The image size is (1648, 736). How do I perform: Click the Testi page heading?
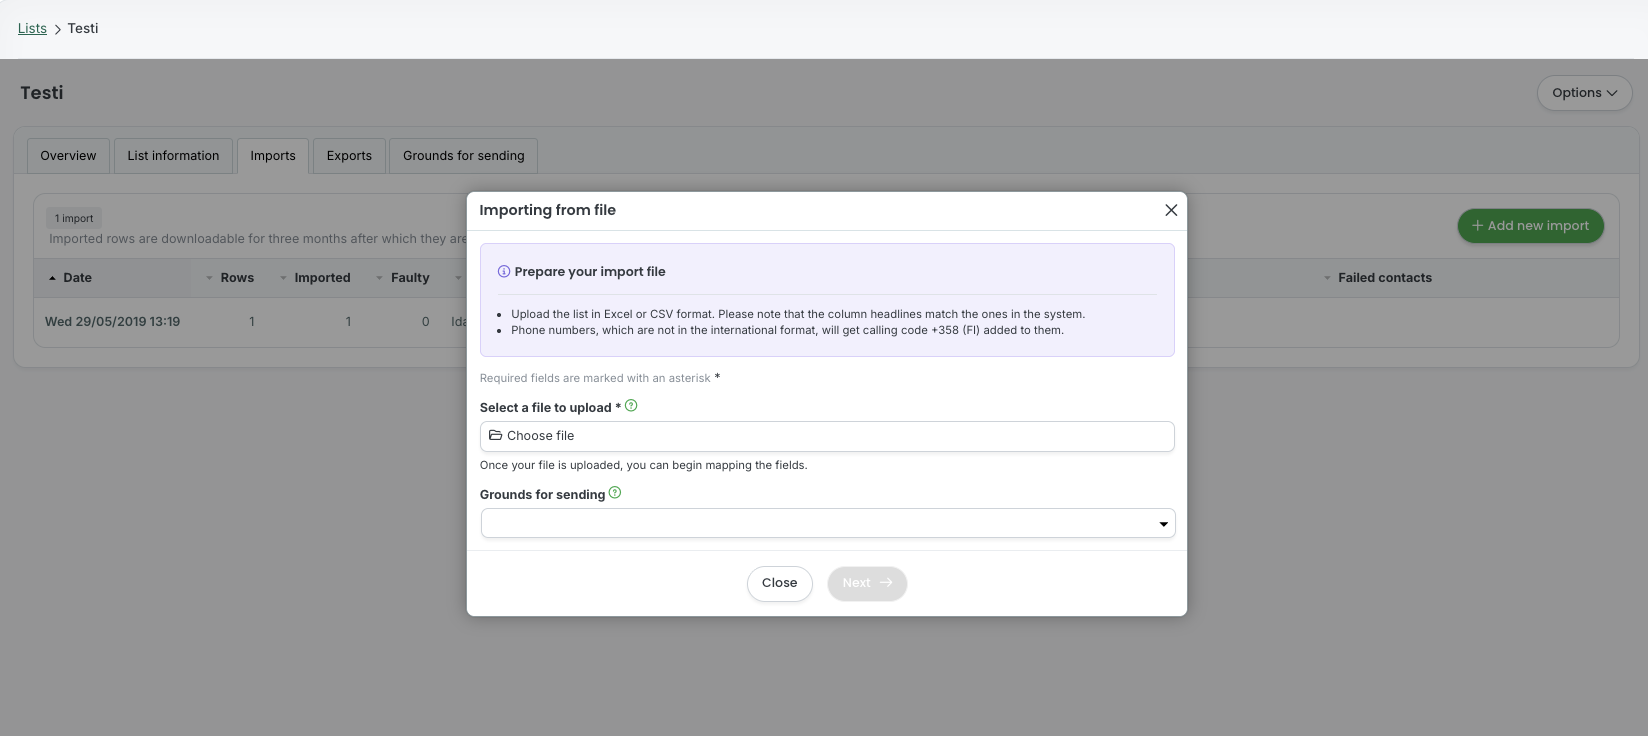pyautogui.click(x=42, y=93)
